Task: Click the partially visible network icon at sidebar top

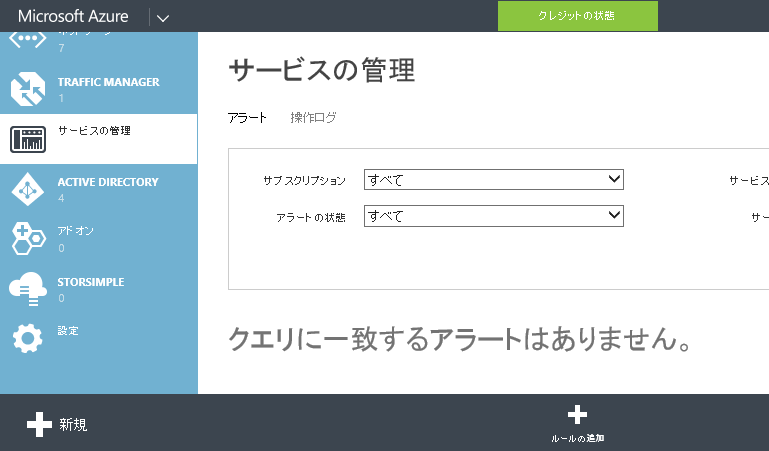Action: pos(28,40)
